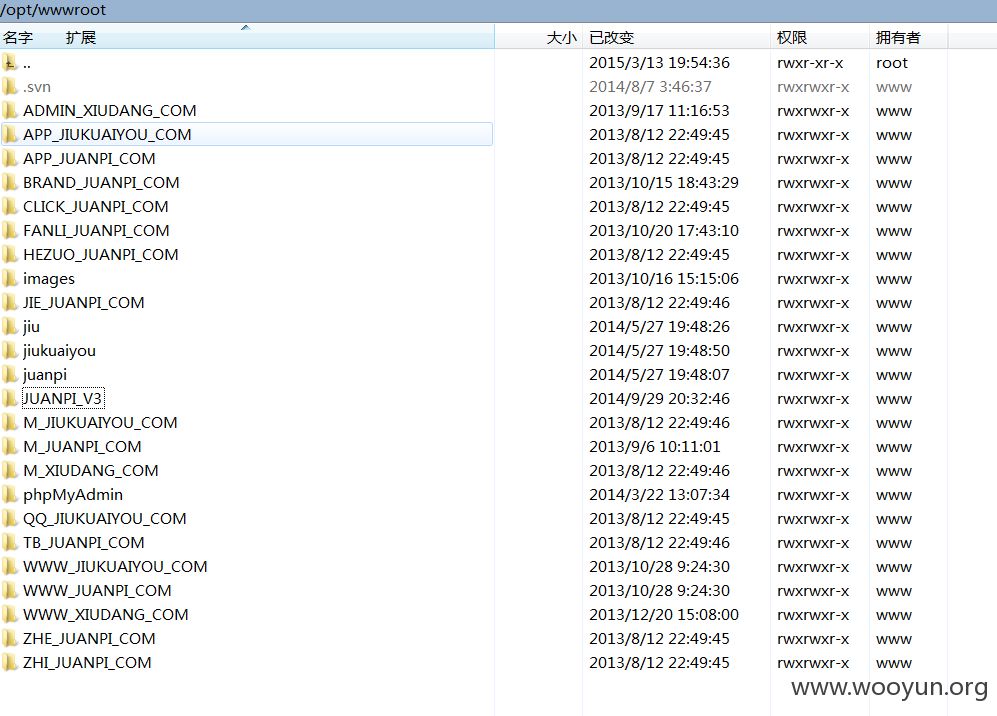997x716 pixels.
Task: Select the BRAND_JUANPI_COM folder name
Action: [101, 182]
